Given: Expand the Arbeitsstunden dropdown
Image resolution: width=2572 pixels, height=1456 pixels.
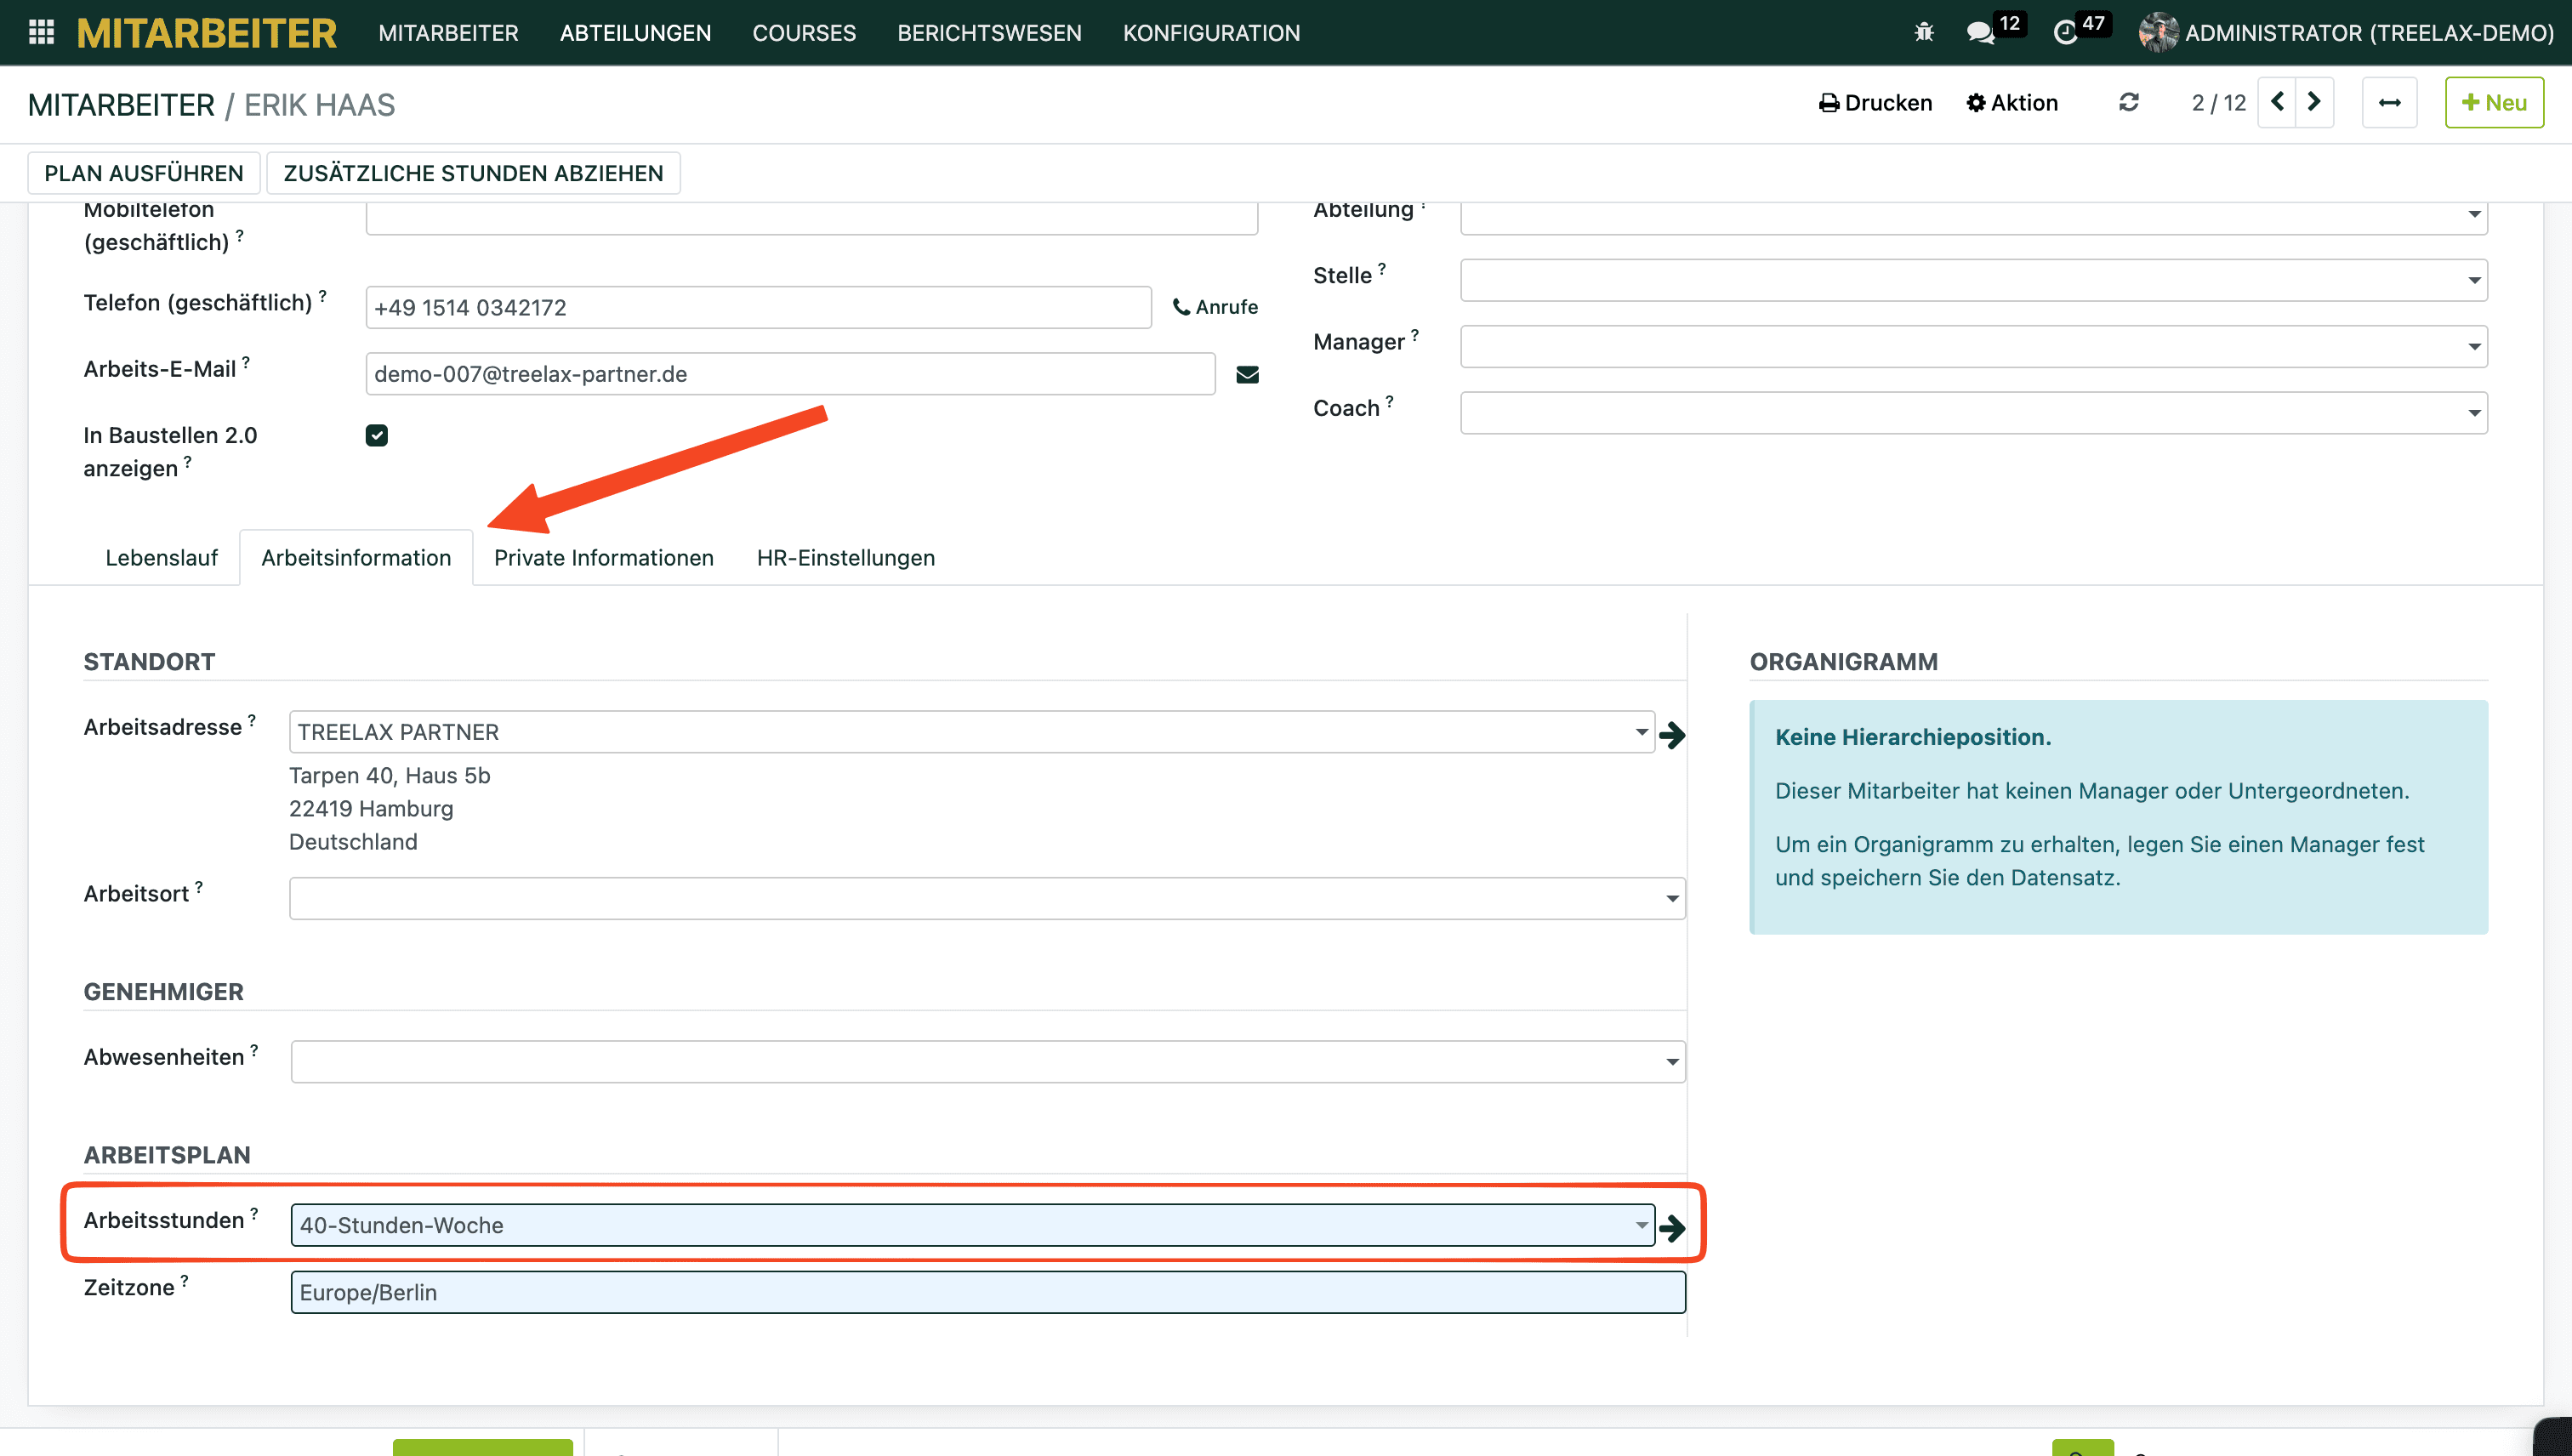Looking at the screenshot, I should (1641, 1225).
